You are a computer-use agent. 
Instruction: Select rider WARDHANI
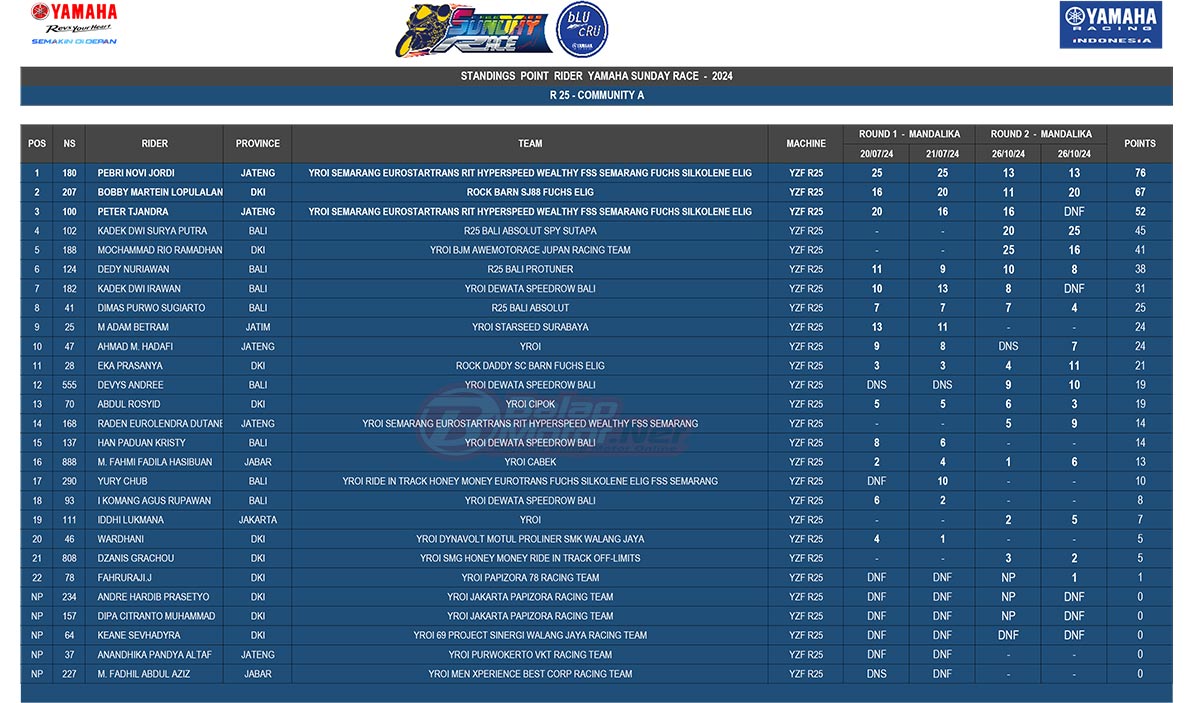coord(121,539)
